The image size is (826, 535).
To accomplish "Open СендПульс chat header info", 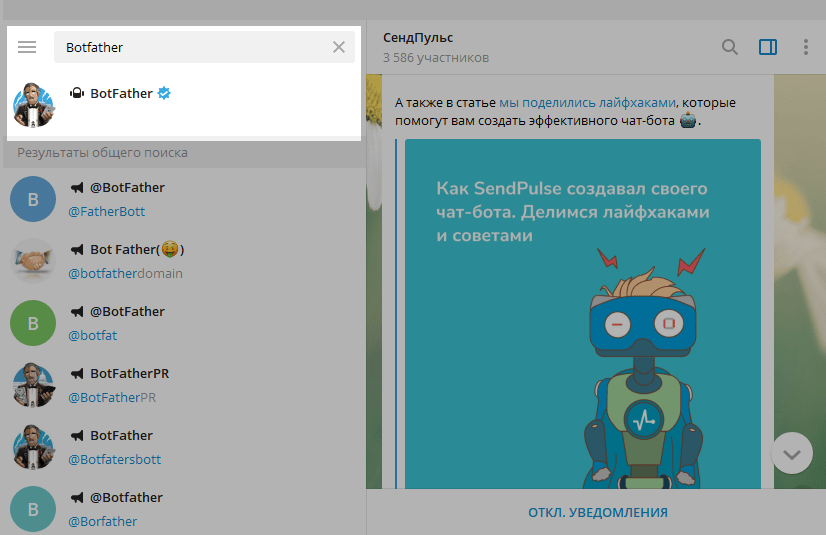I will pos(436,47).
